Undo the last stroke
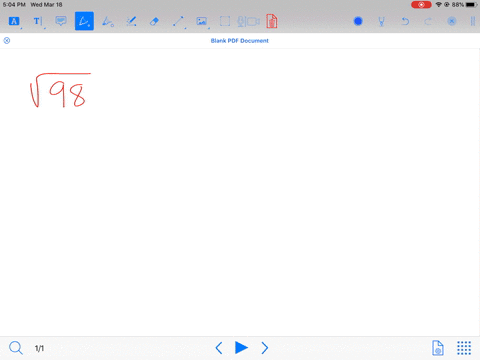The height and width of the screenshot is (360, 480). 405,22
